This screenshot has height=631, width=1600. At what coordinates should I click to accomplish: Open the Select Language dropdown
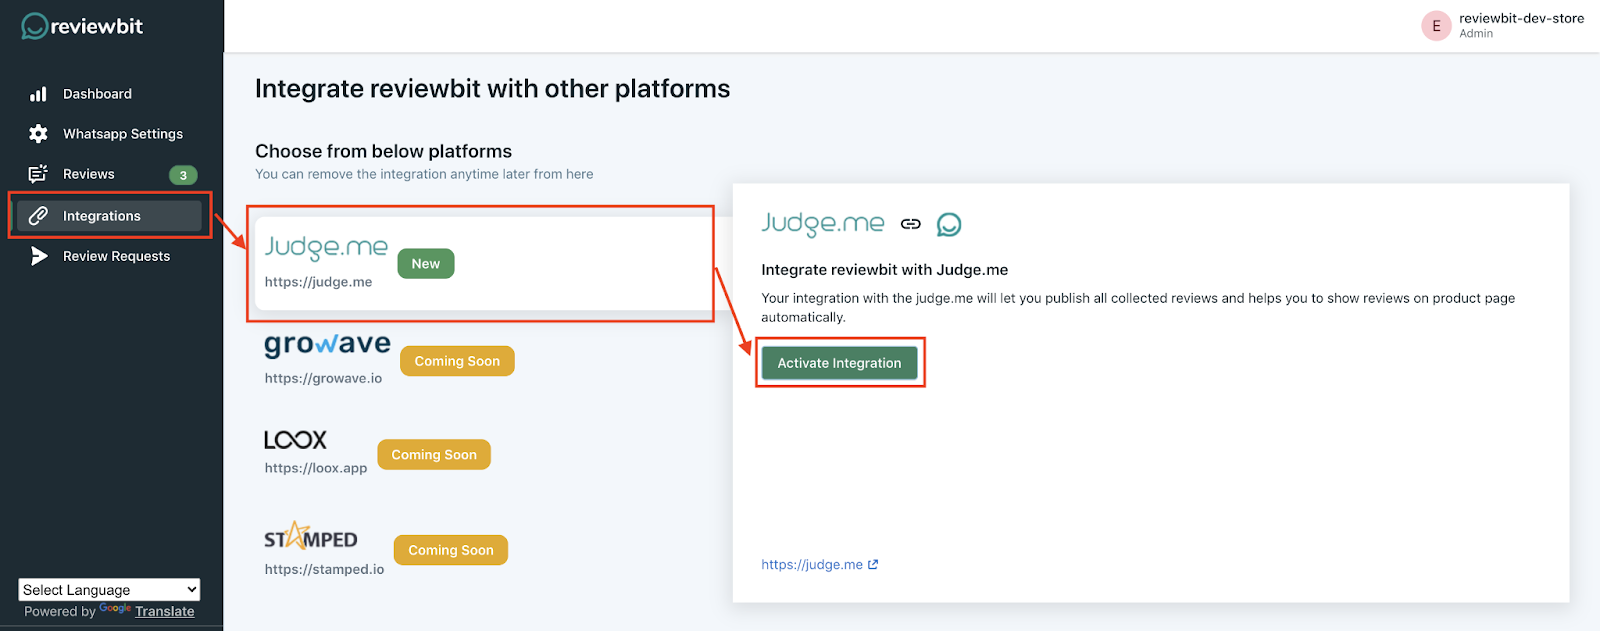109,590
